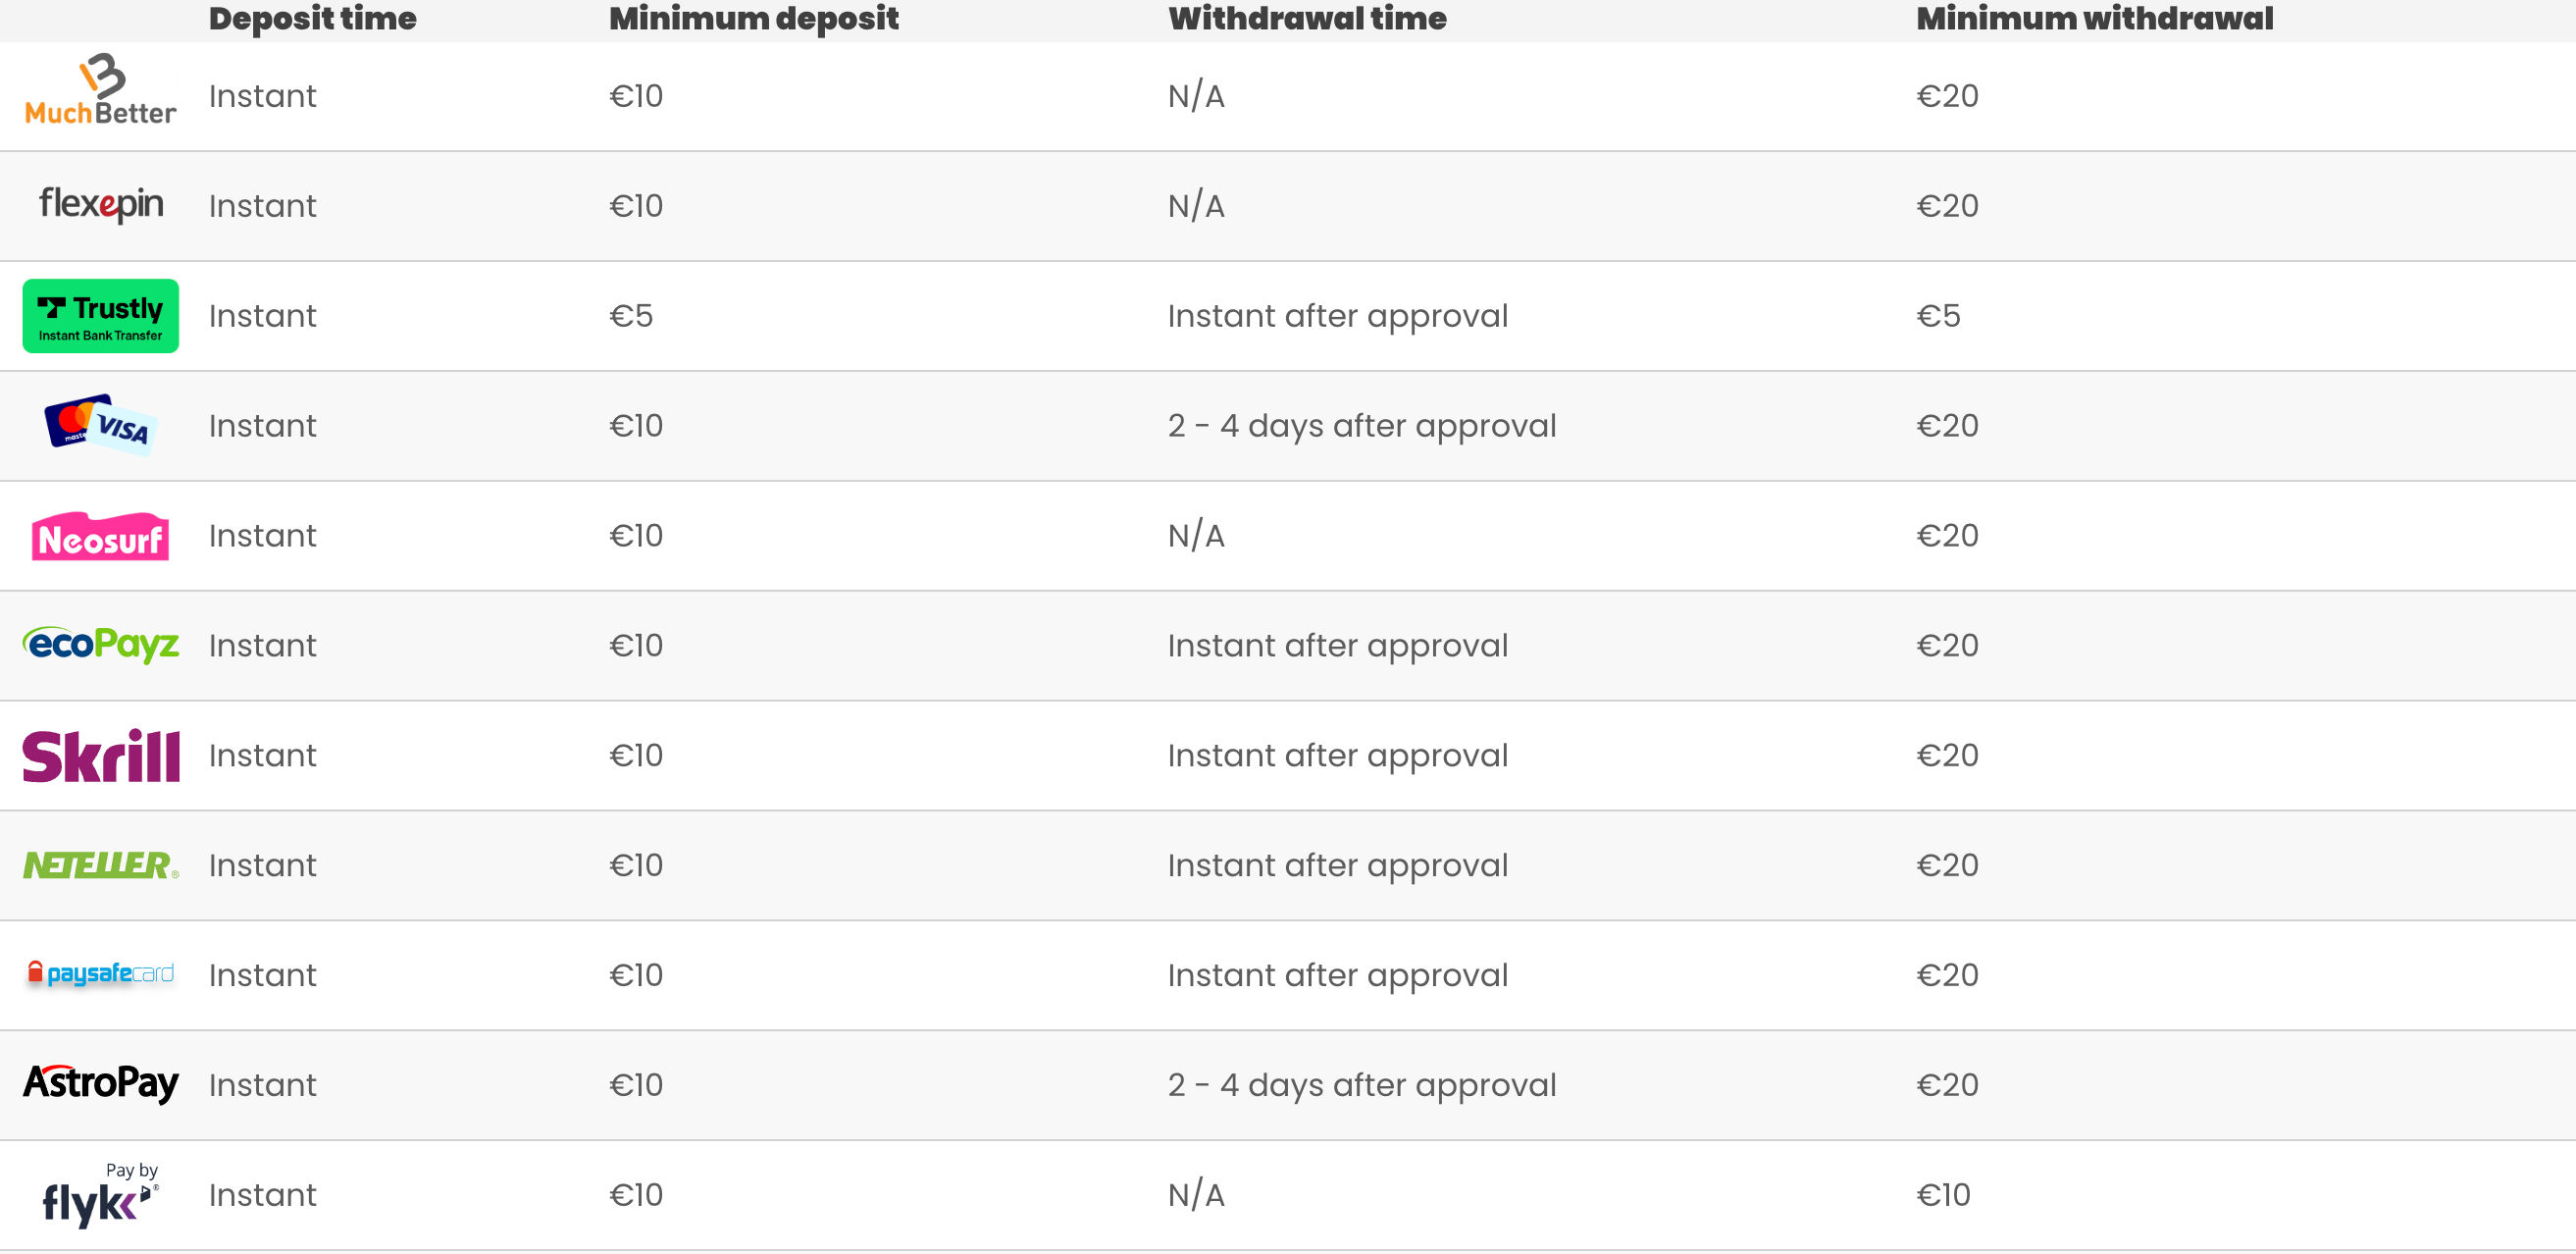Click the green Trustly Instant Bank Transfer logo
This screenshot has width=2576, height=1254.
tap(101, 316)
